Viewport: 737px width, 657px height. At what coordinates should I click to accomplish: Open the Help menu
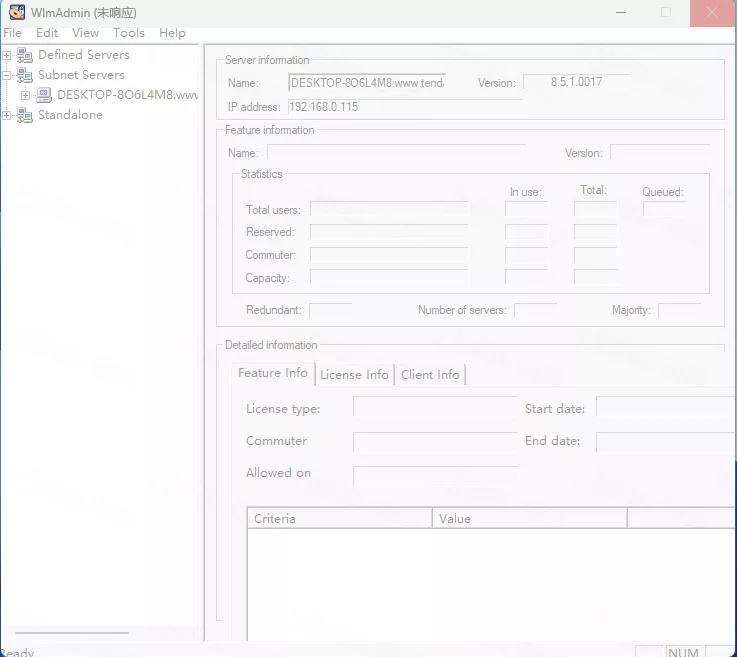point(172,33)
